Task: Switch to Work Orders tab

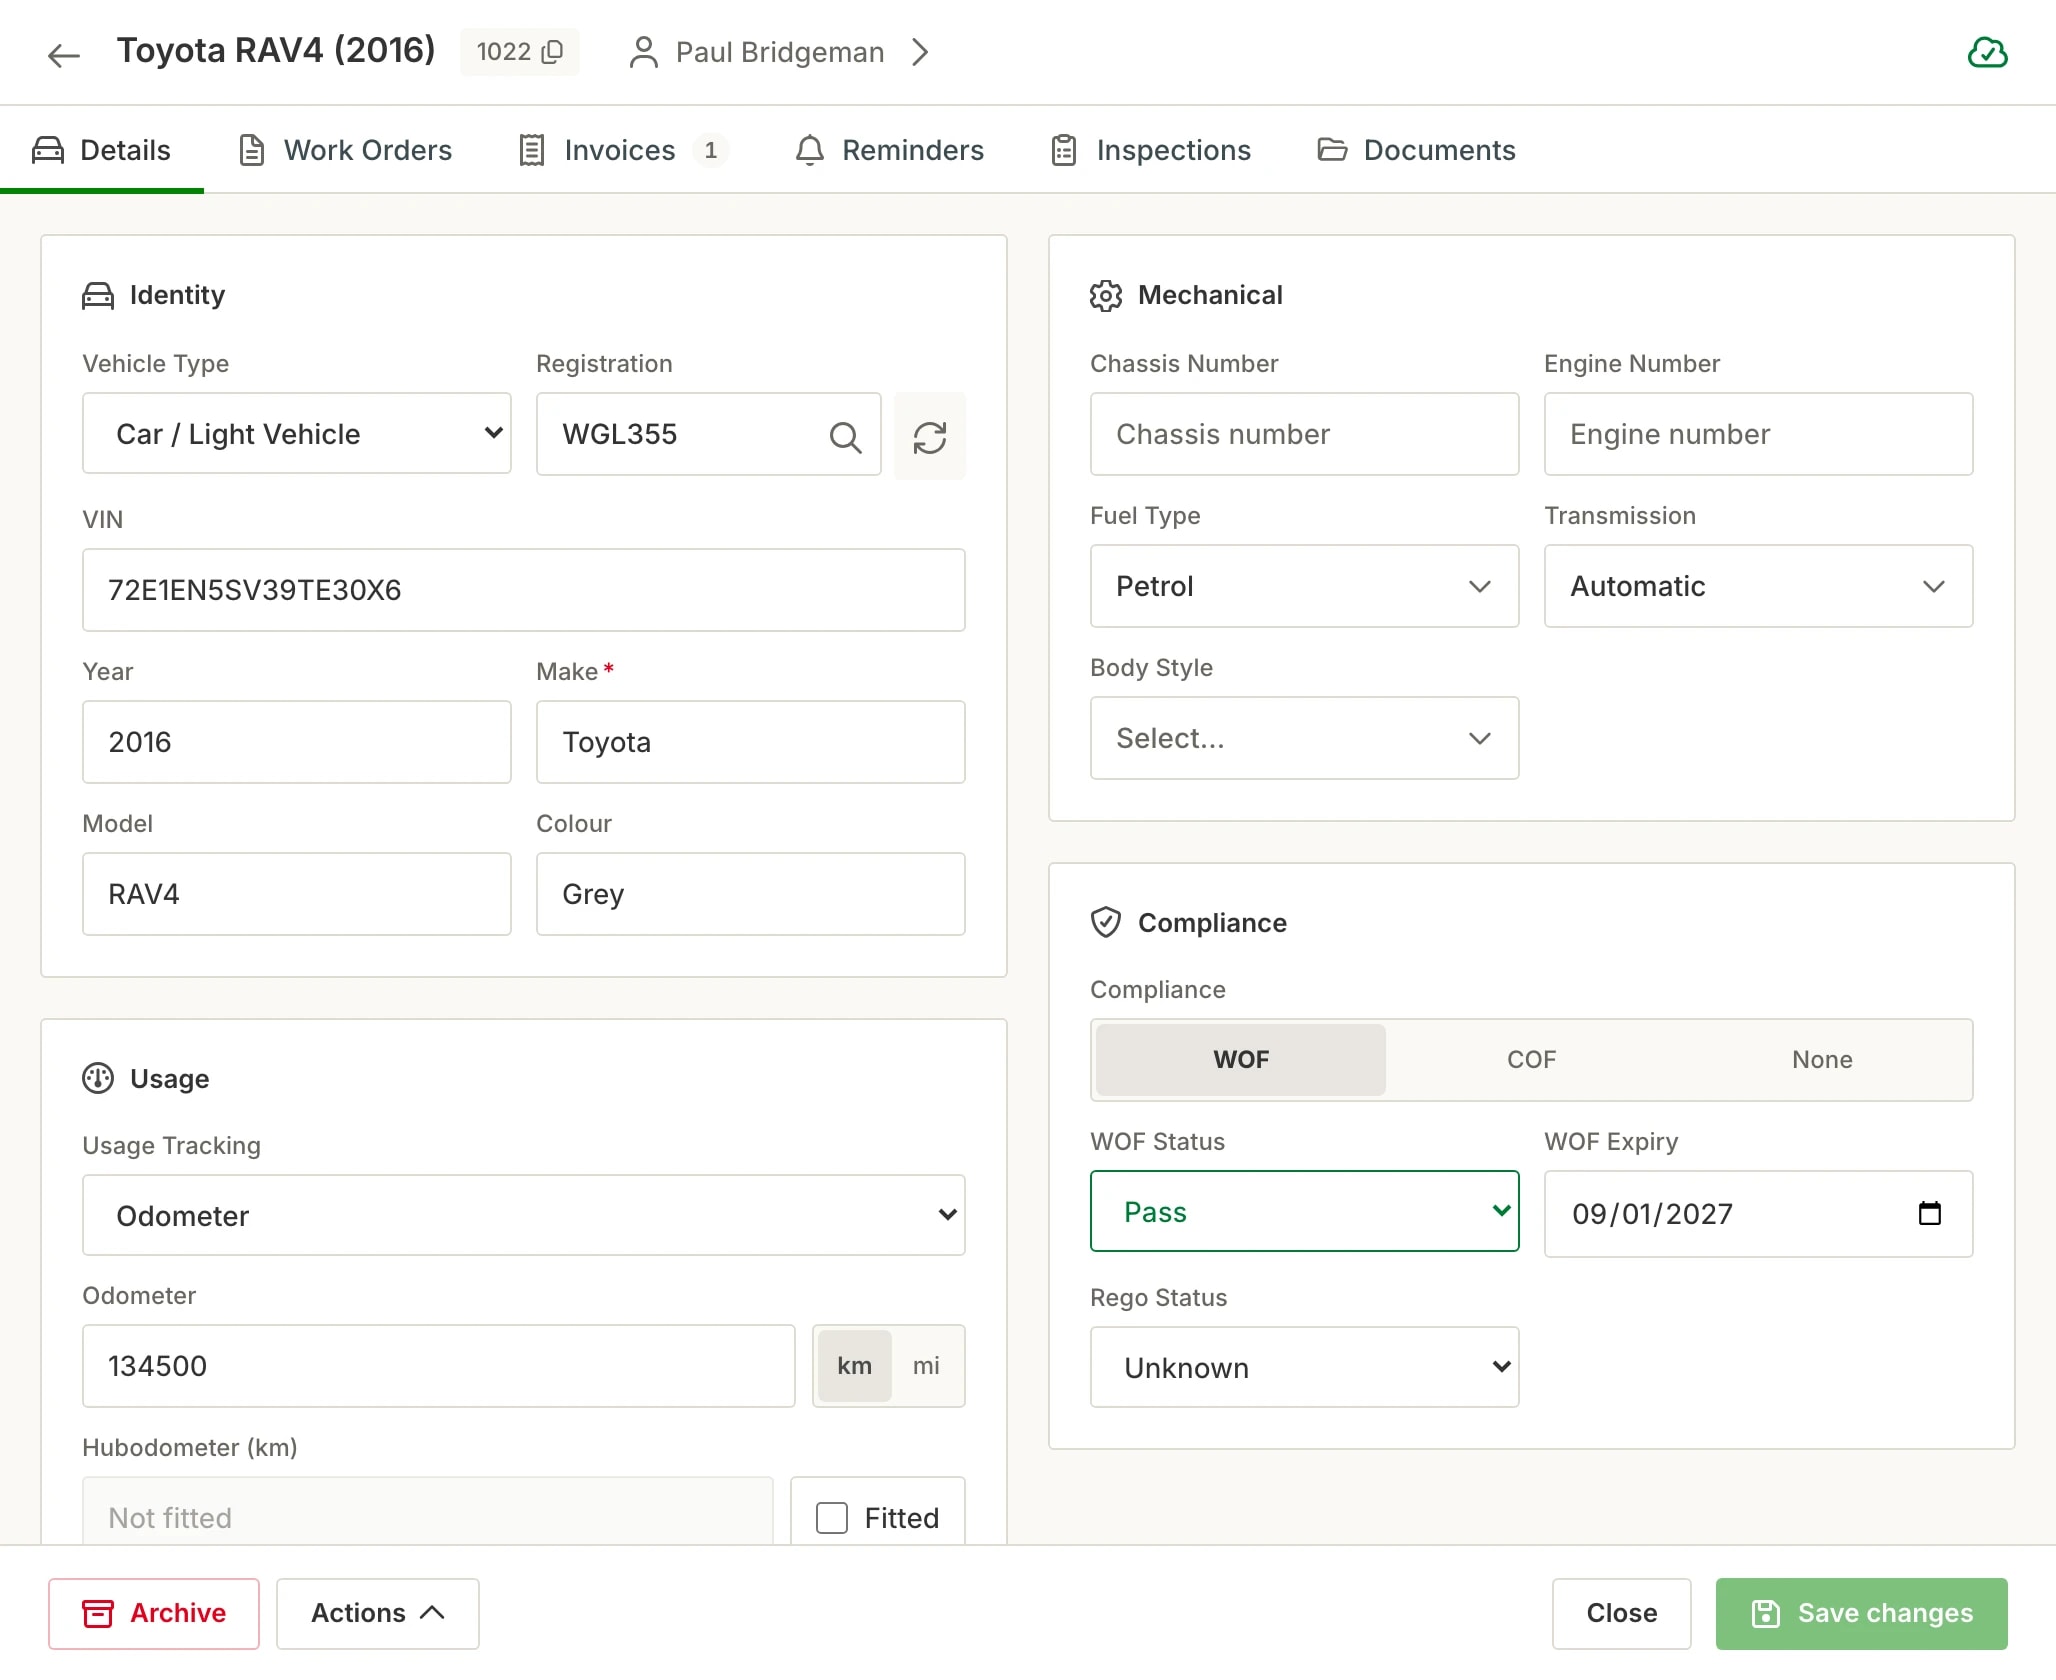Action: point(346,150)
